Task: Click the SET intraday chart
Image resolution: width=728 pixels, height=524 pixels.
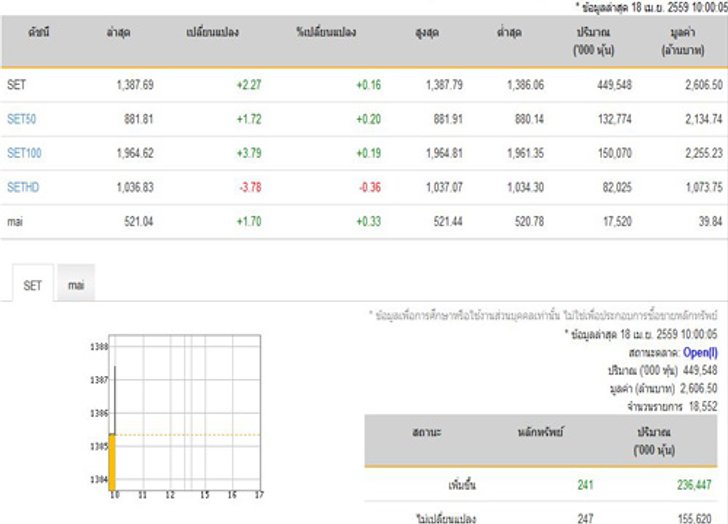Action: pos(185,412)
